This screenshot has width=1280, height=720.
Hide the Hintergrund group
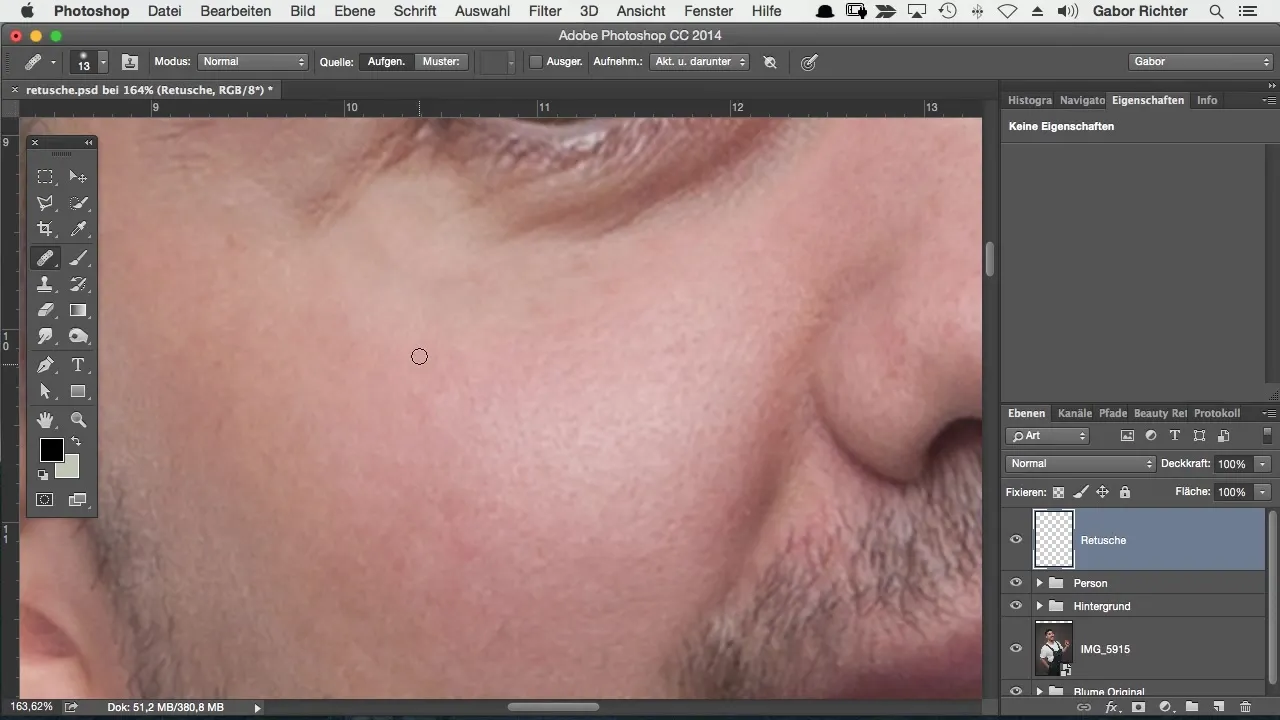pyautogui.click(x=1016, y=606)
